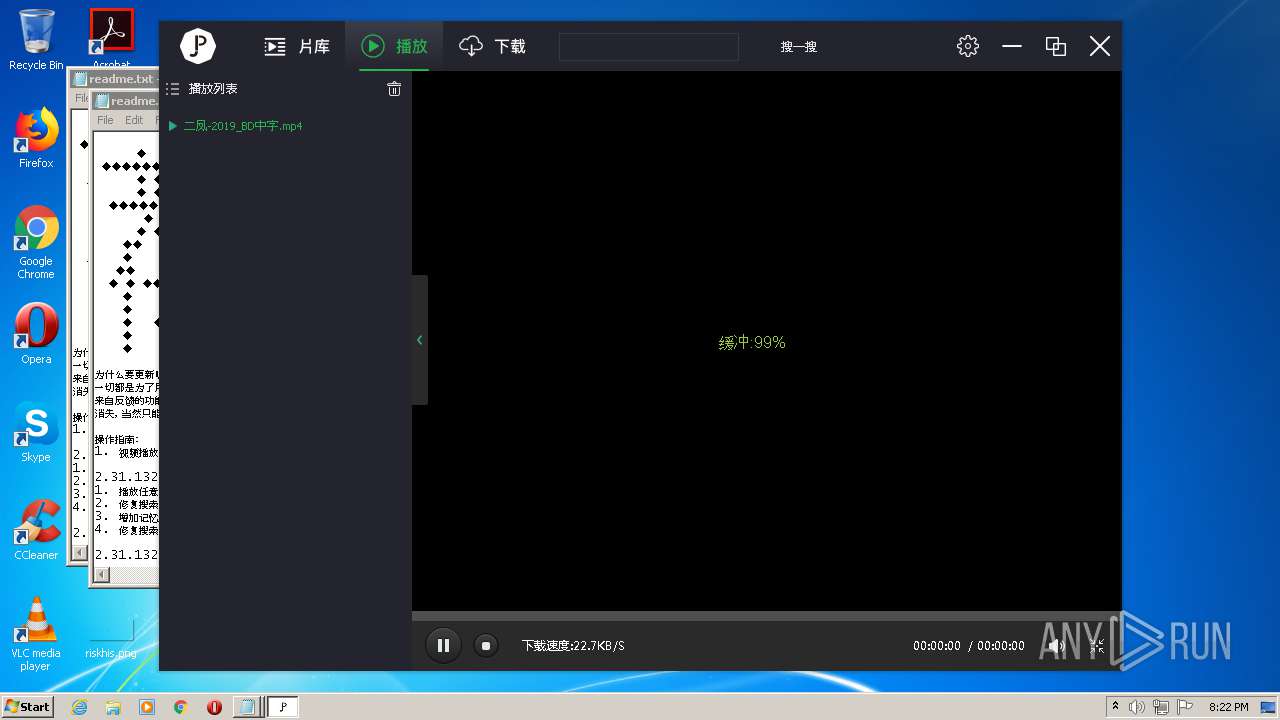Select 二凤-2019_BD中字.mp4 in the playlist
Image resolution: width=1280 pixels, height=720 pixels.
click(x=243, y=126)
